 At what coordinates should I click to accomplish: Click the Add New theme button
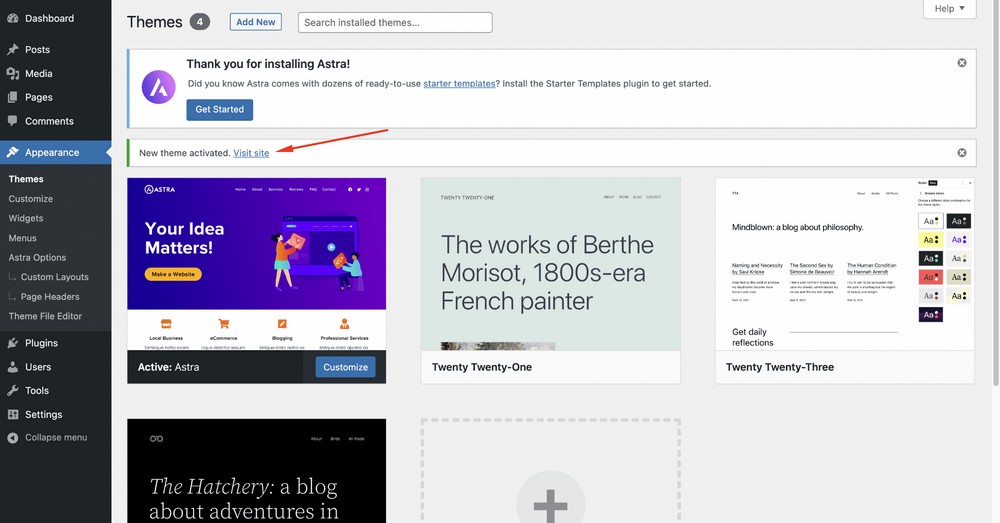(255, 22)
